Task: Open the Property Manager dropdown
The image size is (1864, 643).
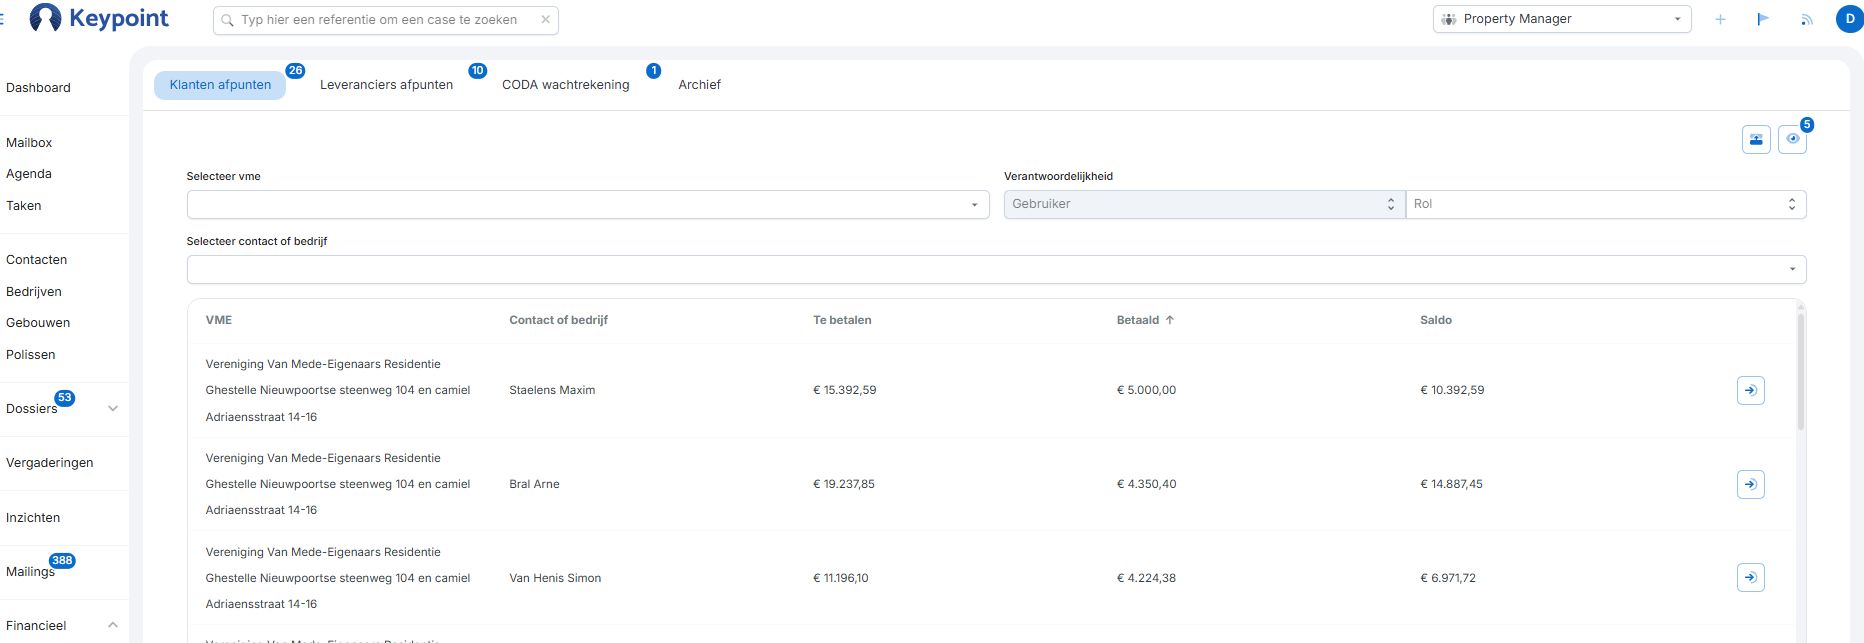Action: pos(1562,19)
